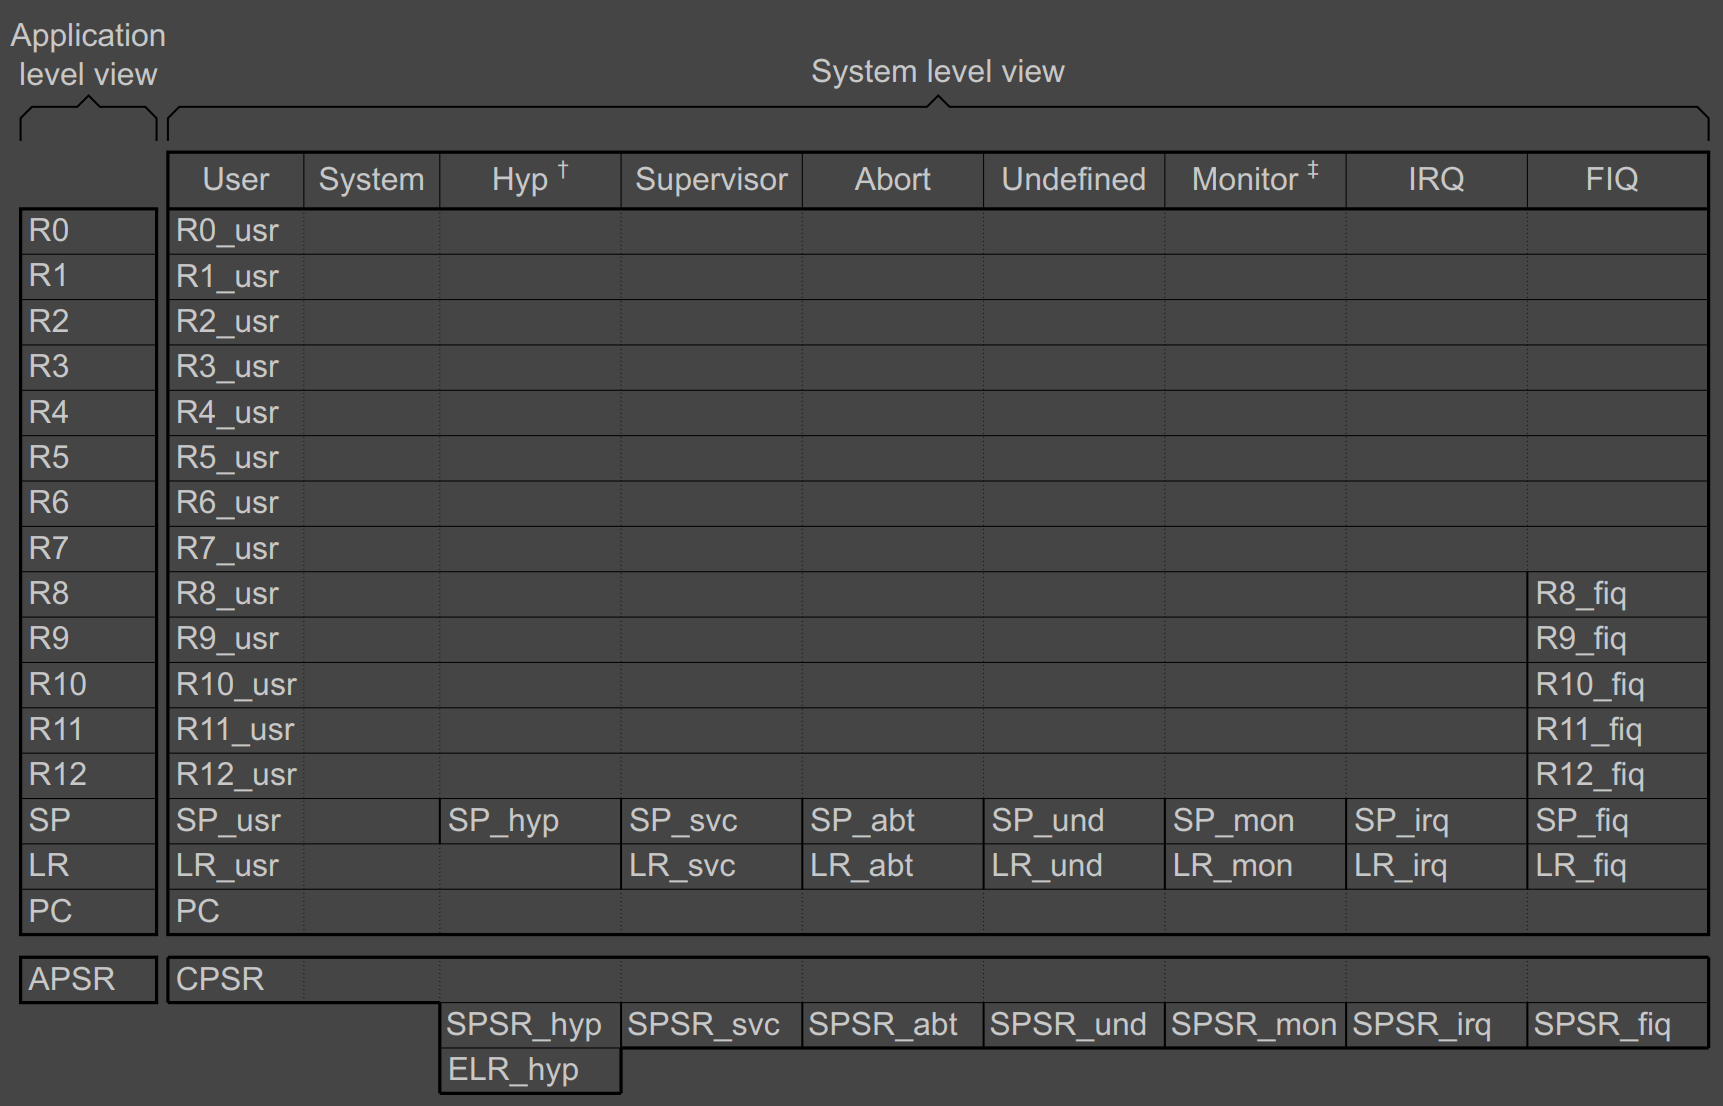Click the SP_abt cell

(892, 821)
